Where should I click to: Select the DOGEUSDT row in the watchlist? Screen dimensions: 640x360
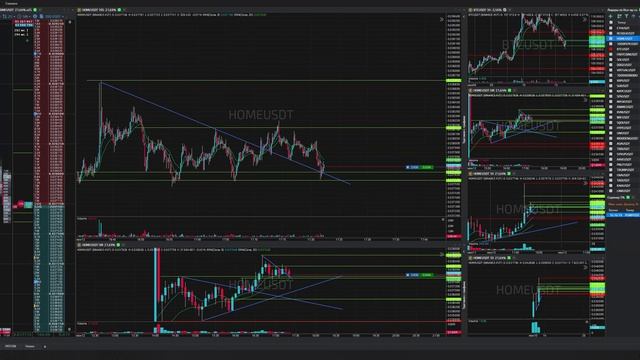coord(623,65)
